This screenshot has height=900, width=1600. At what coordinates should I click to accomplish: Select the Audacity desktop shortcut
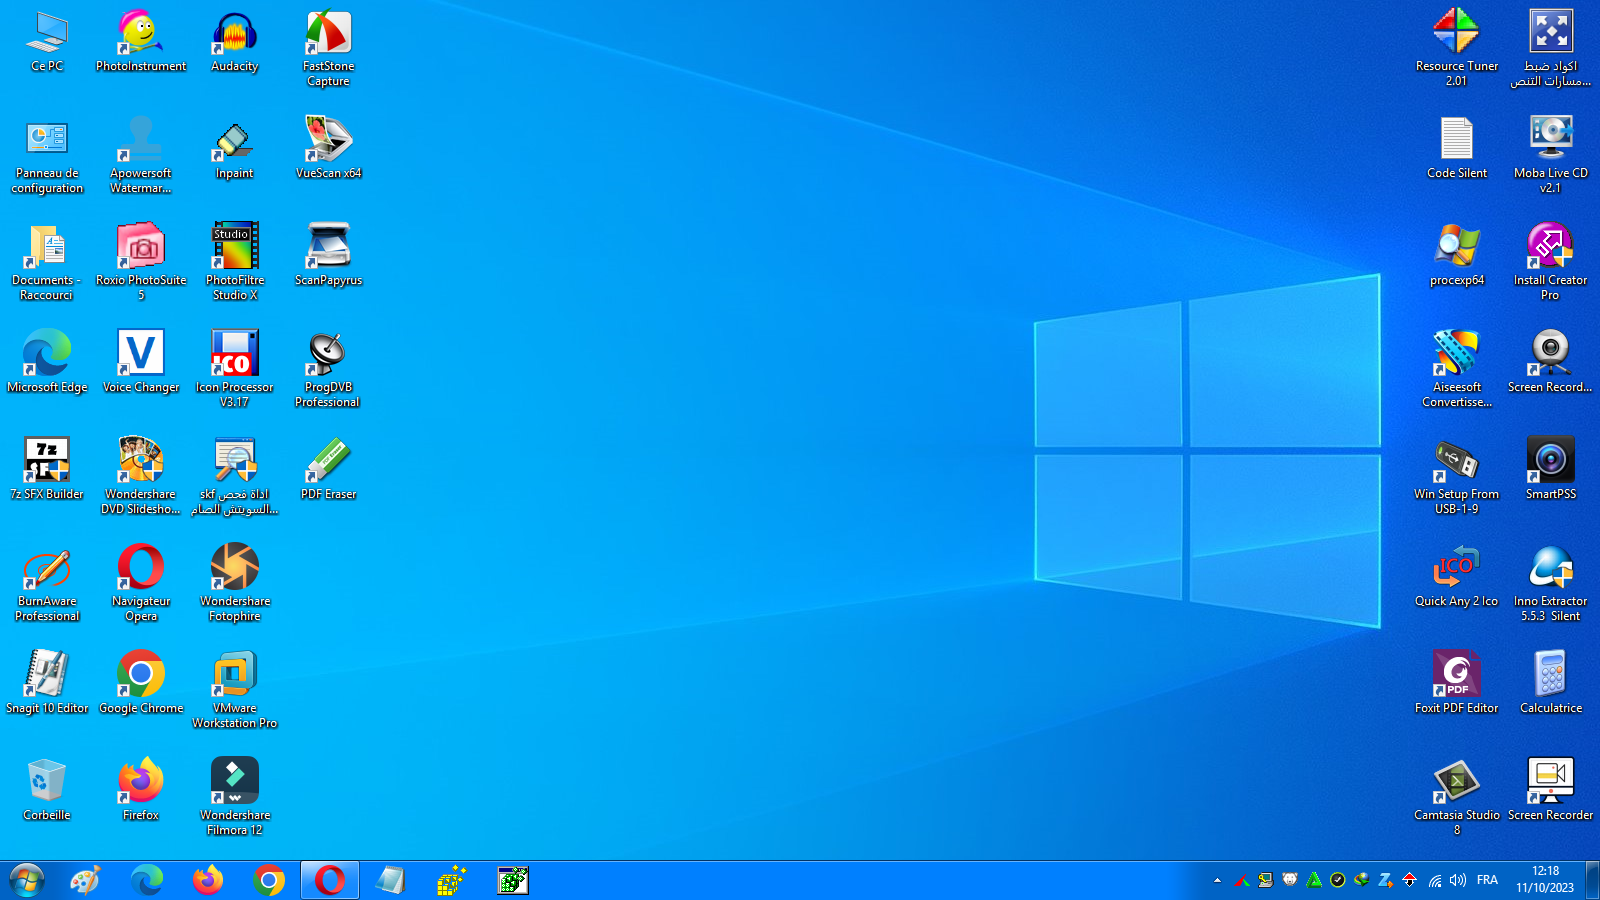coord(235,42)
